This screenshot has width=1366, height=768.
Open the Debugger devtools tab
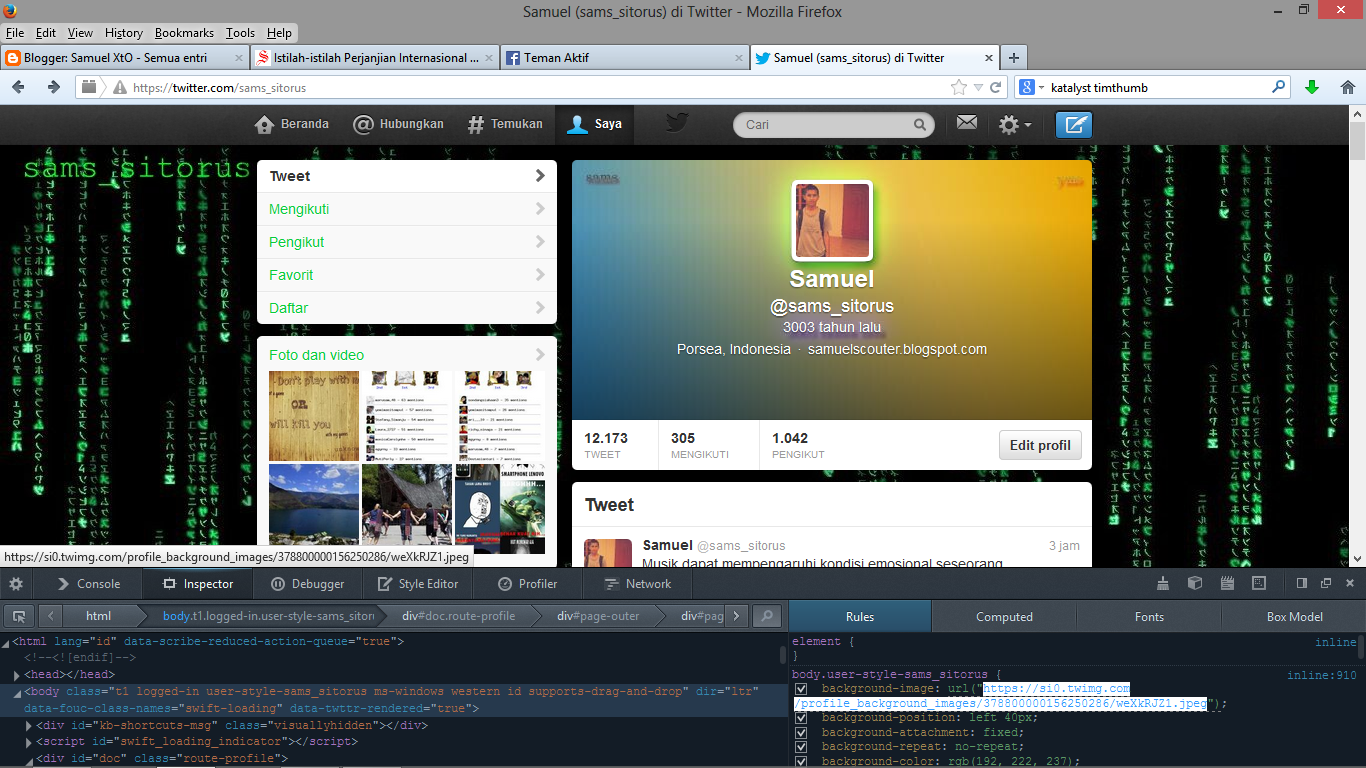click(x=308, y=584)
